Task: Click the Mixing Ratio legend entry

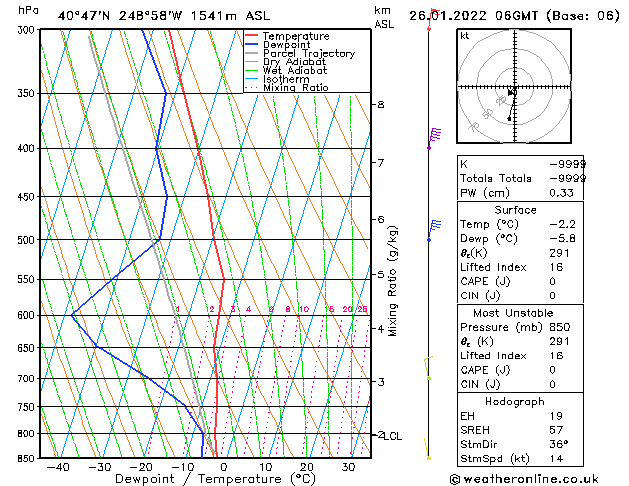Action: 296,87
